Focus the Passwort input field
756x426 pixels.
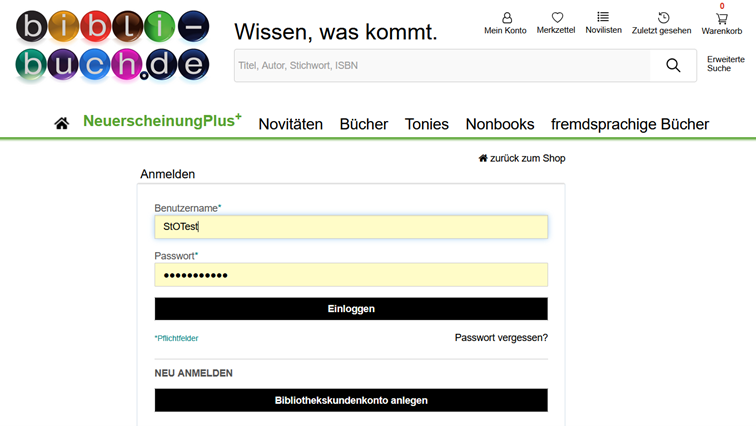tap(351, 275)
